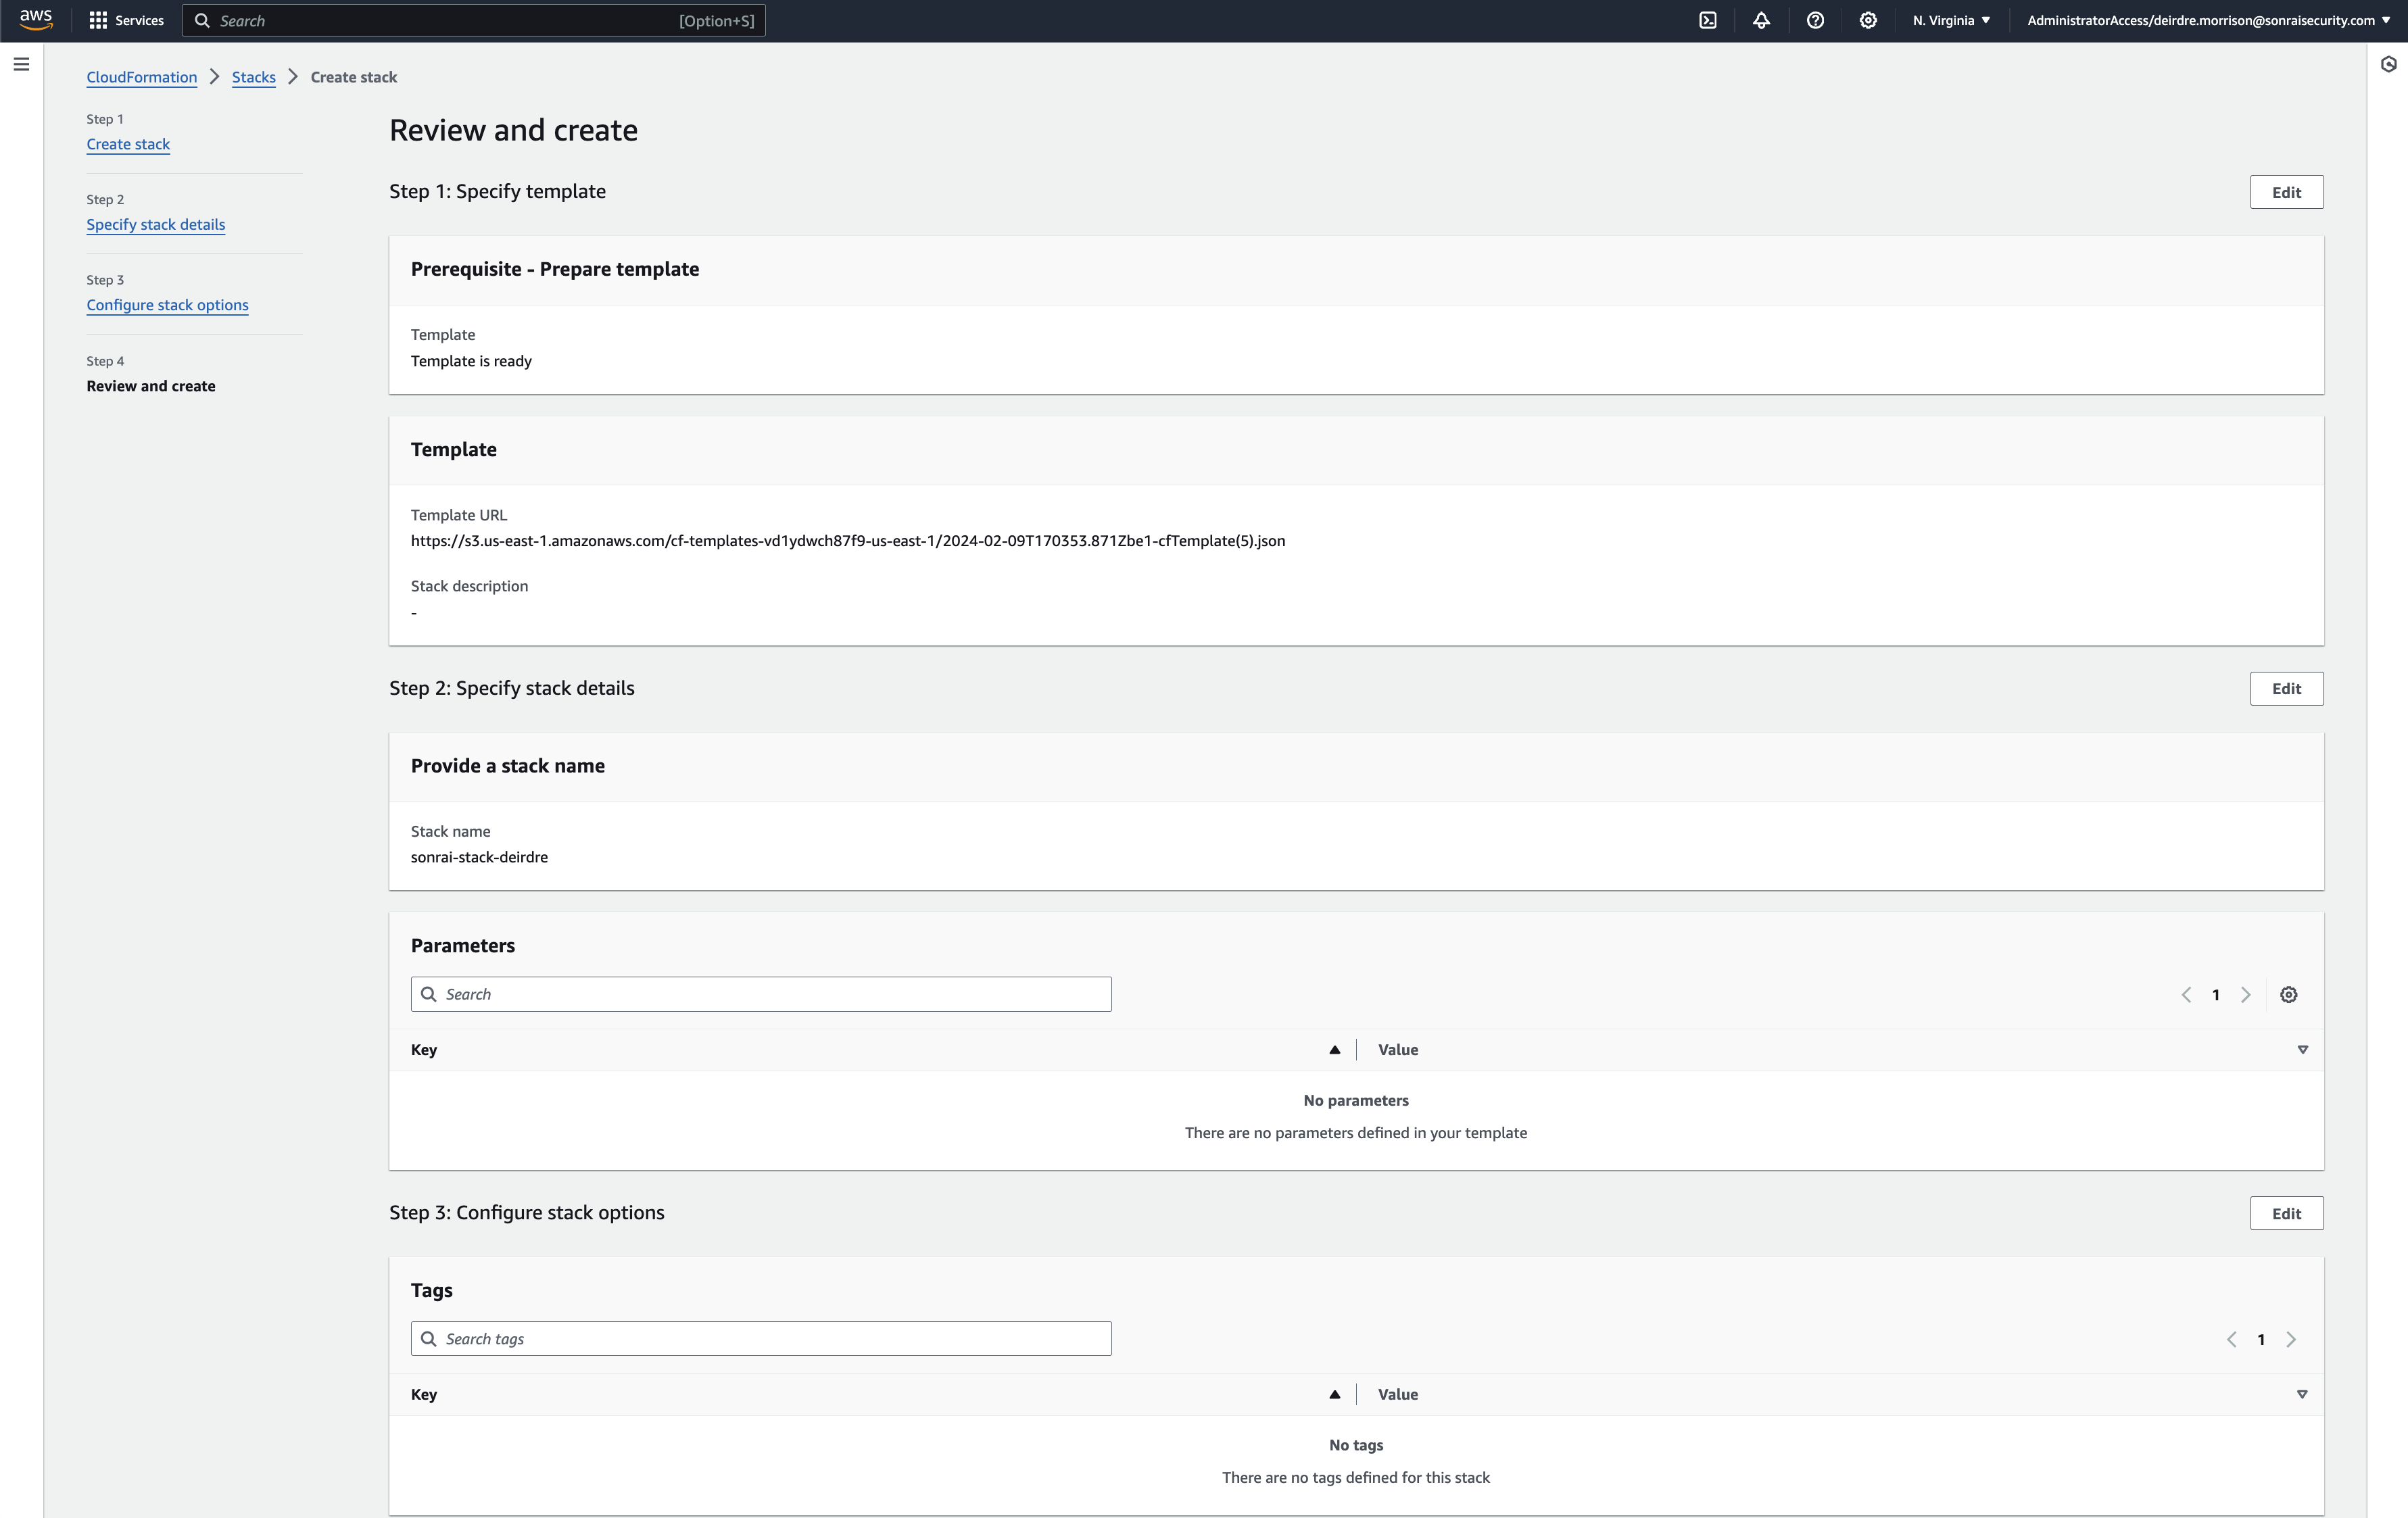Screen dimensions: 2408x1518
Task: Open the N. Virginia region dropdown
Action: click(1951, 20)
